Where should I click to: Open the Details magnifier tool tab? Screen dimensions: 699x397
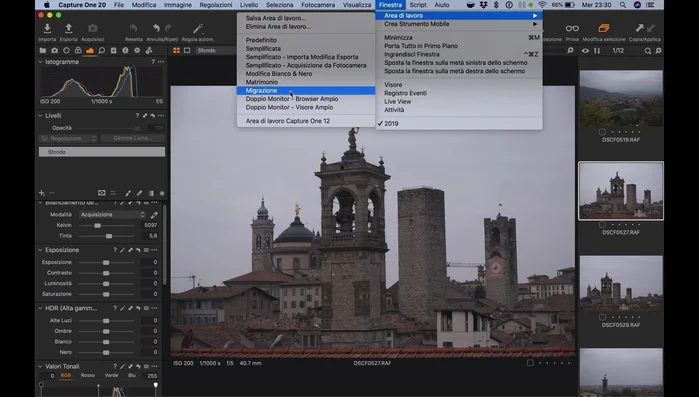coord(102,50)
